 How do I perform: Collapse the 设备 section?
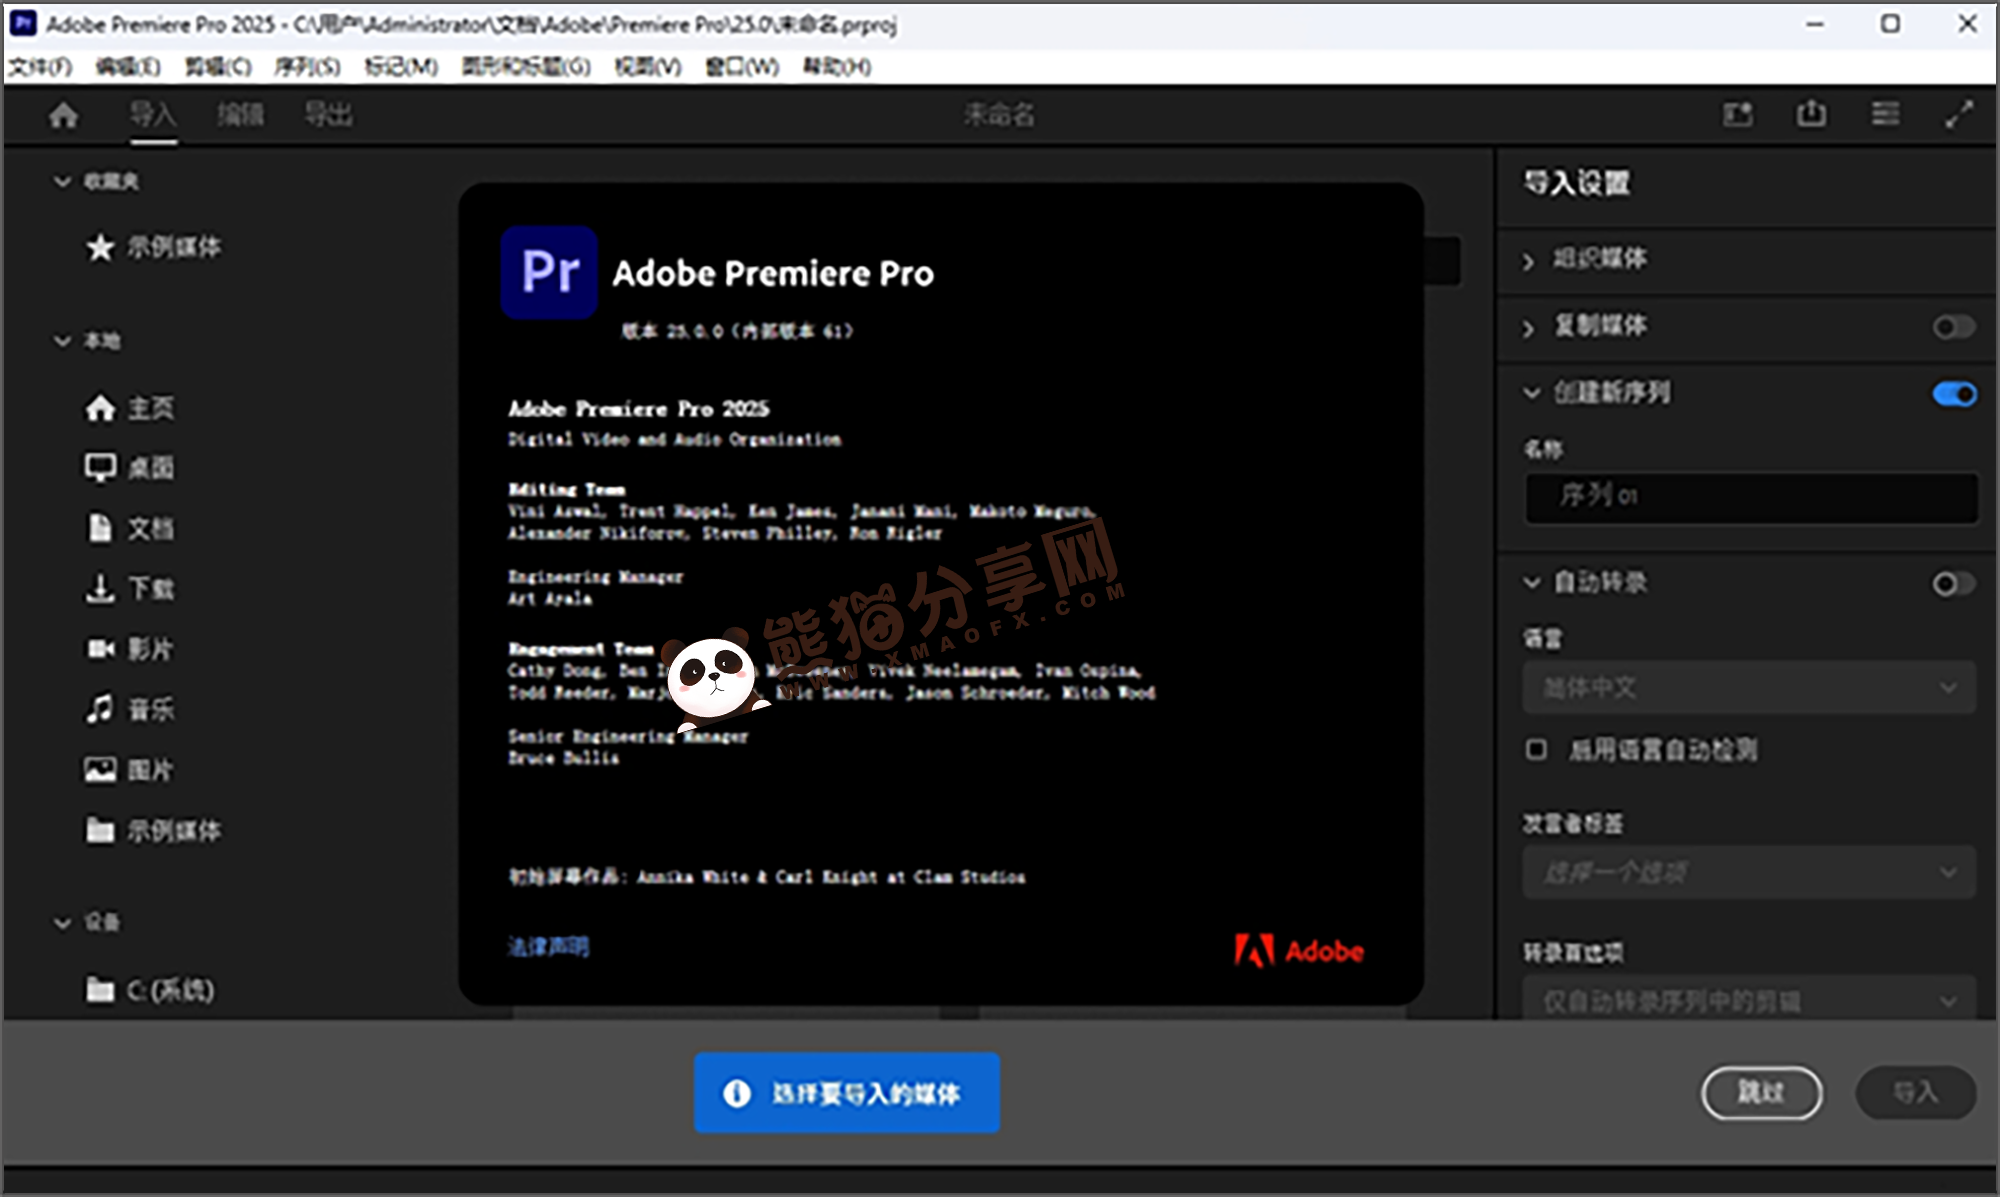point(62,922)
